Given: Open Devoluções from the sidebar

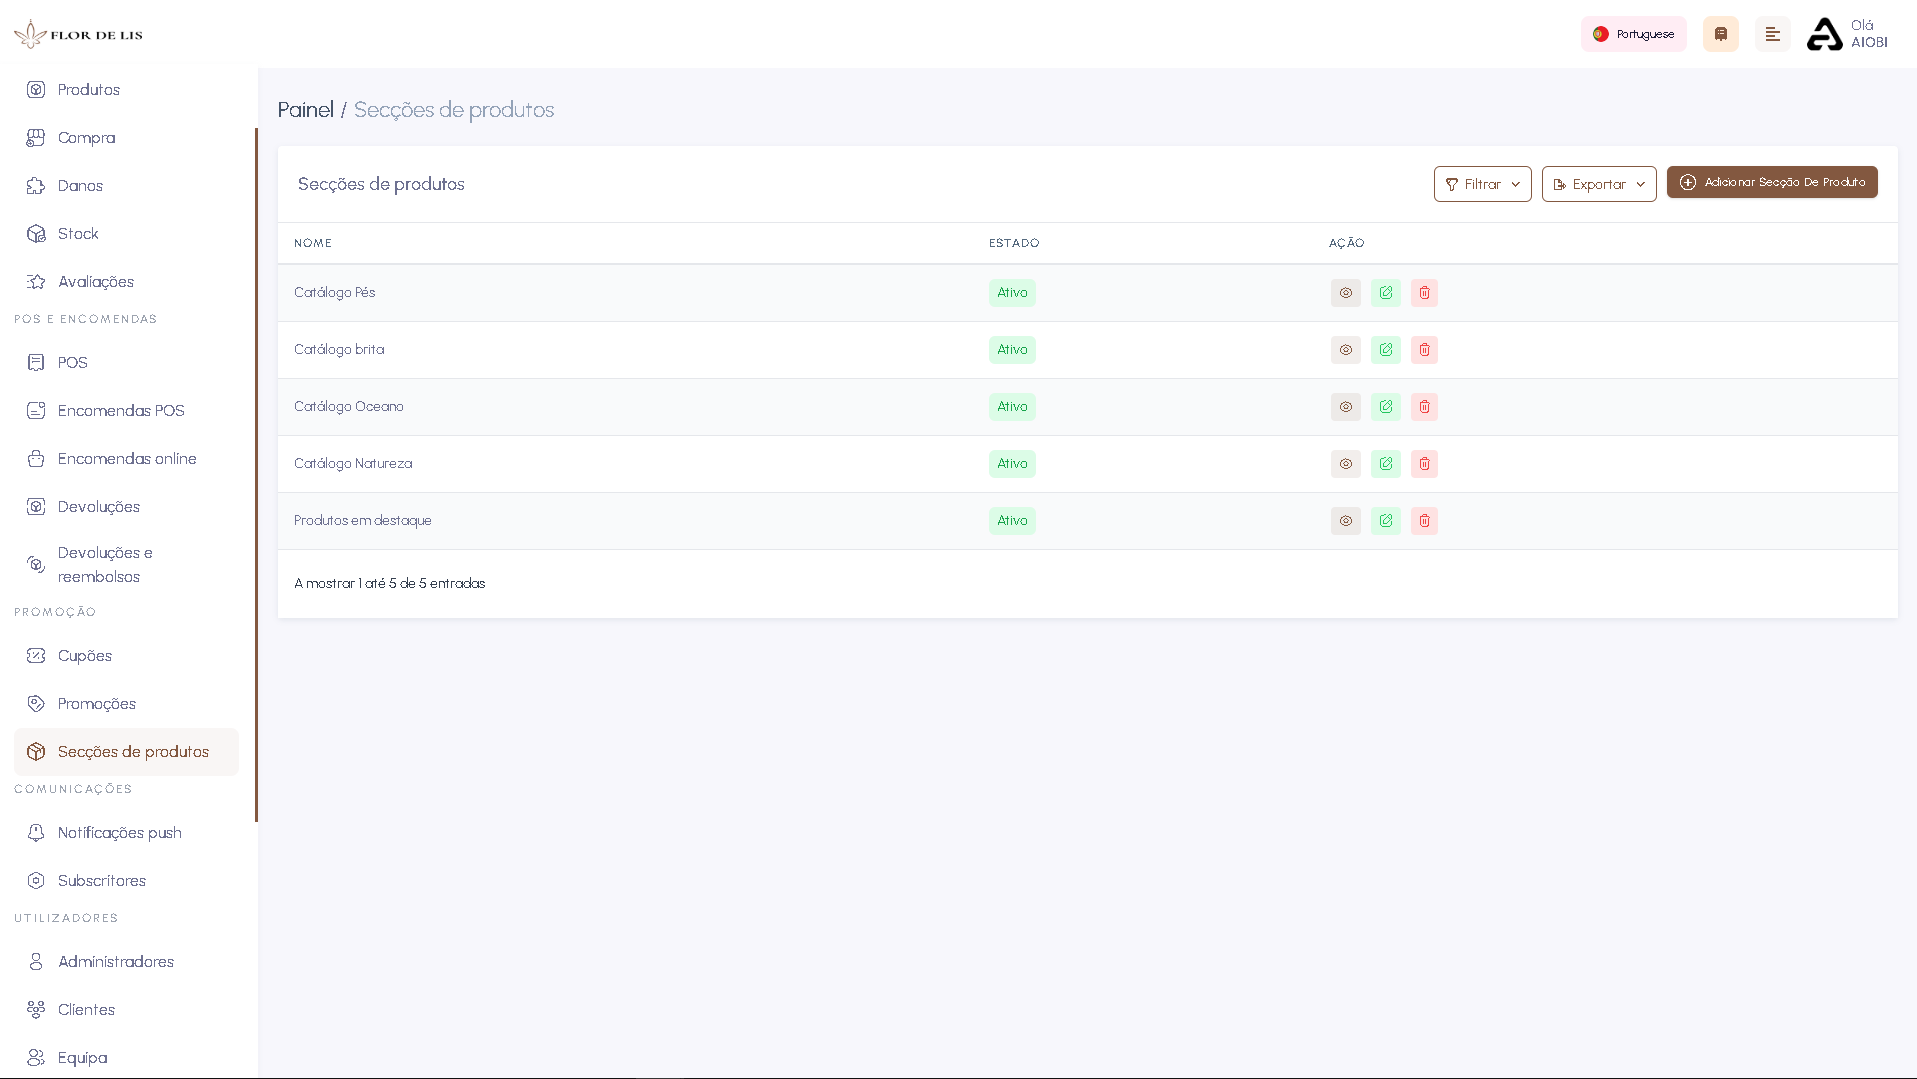Looking at the screenshot, I should [x=97, y=506].
